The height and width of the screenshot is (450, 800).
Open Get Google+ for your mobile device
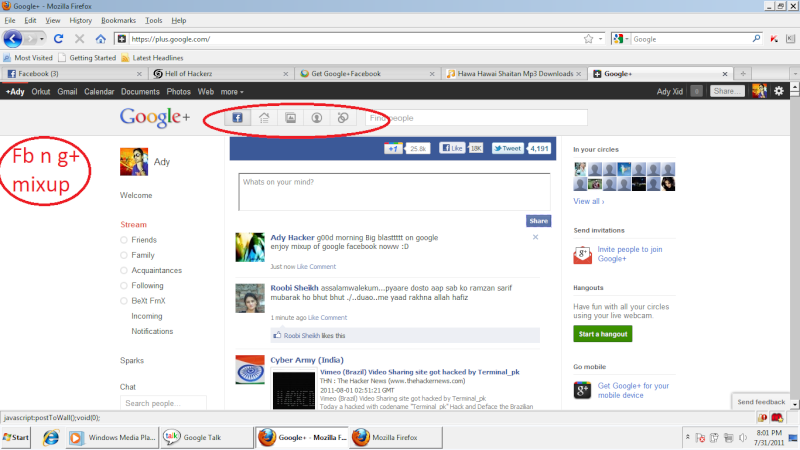pos(633,390)
